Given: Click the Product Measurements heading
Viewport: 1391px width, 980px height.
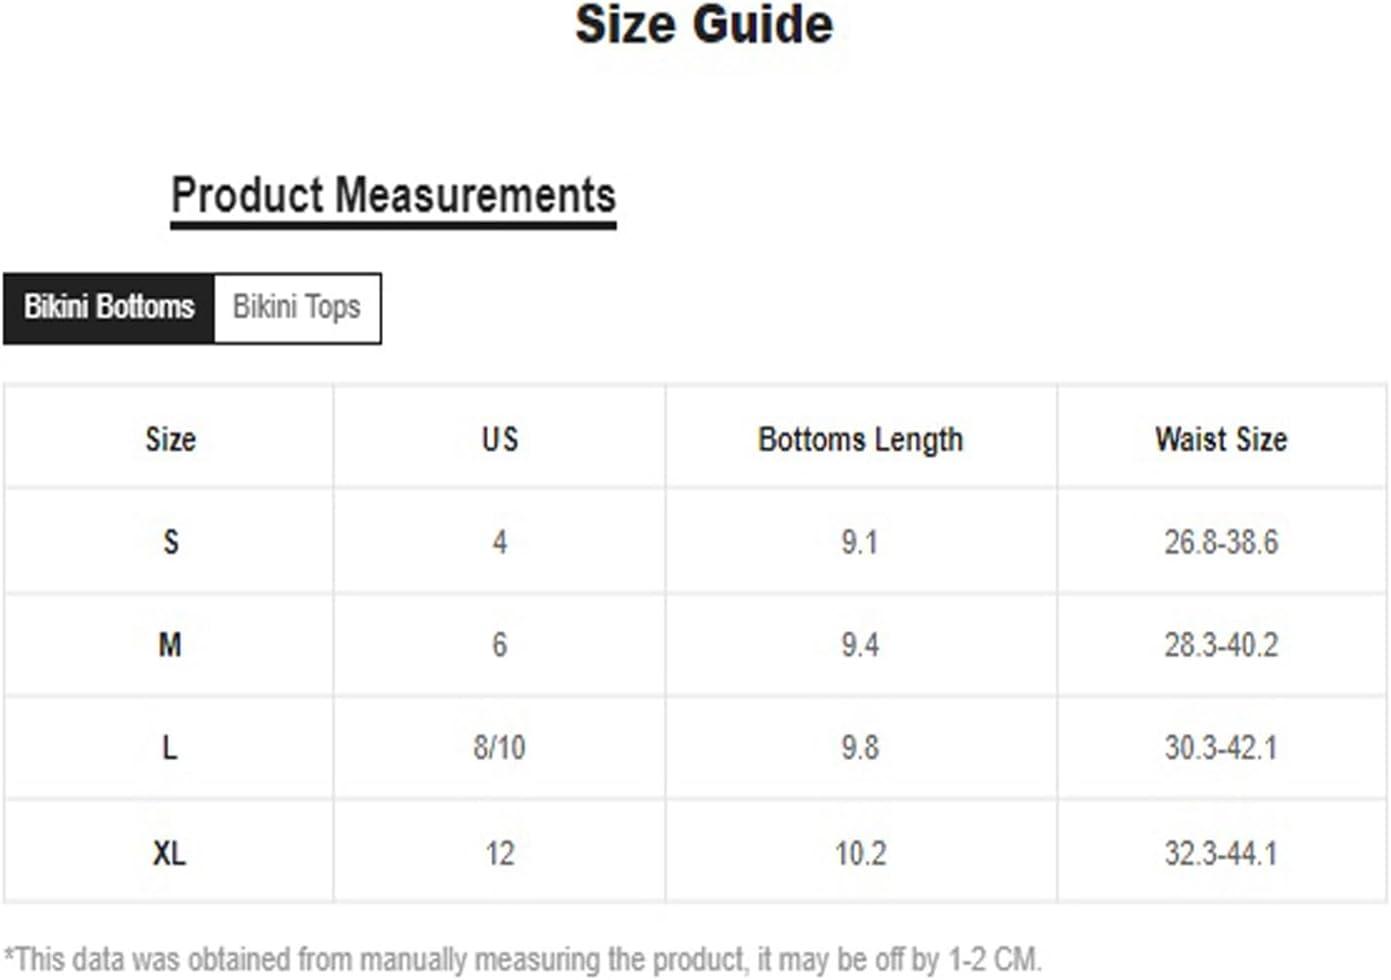Looking at the screenshot, I should [393, 195].
